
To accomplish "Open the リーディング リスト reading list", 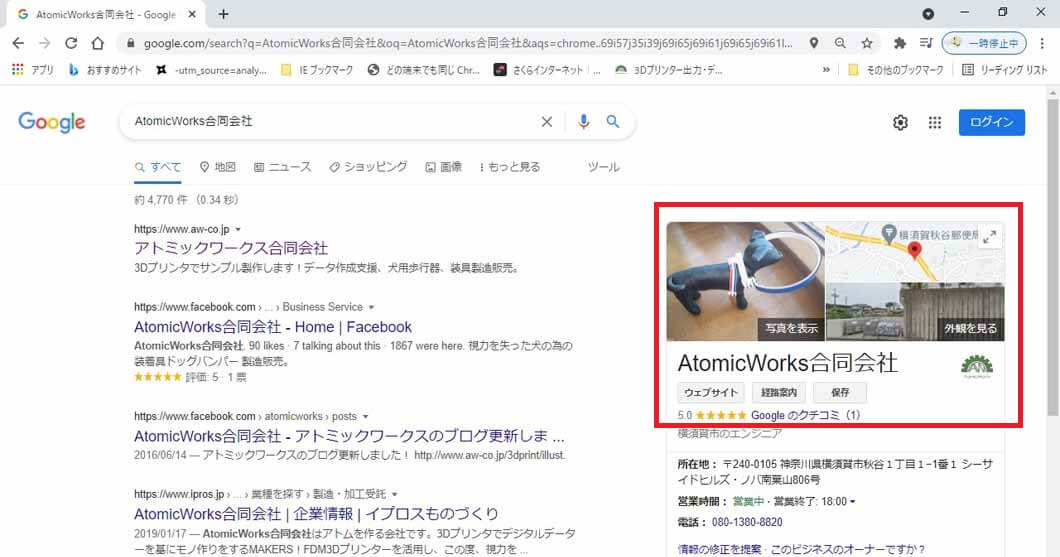I will coord(1004,70).
